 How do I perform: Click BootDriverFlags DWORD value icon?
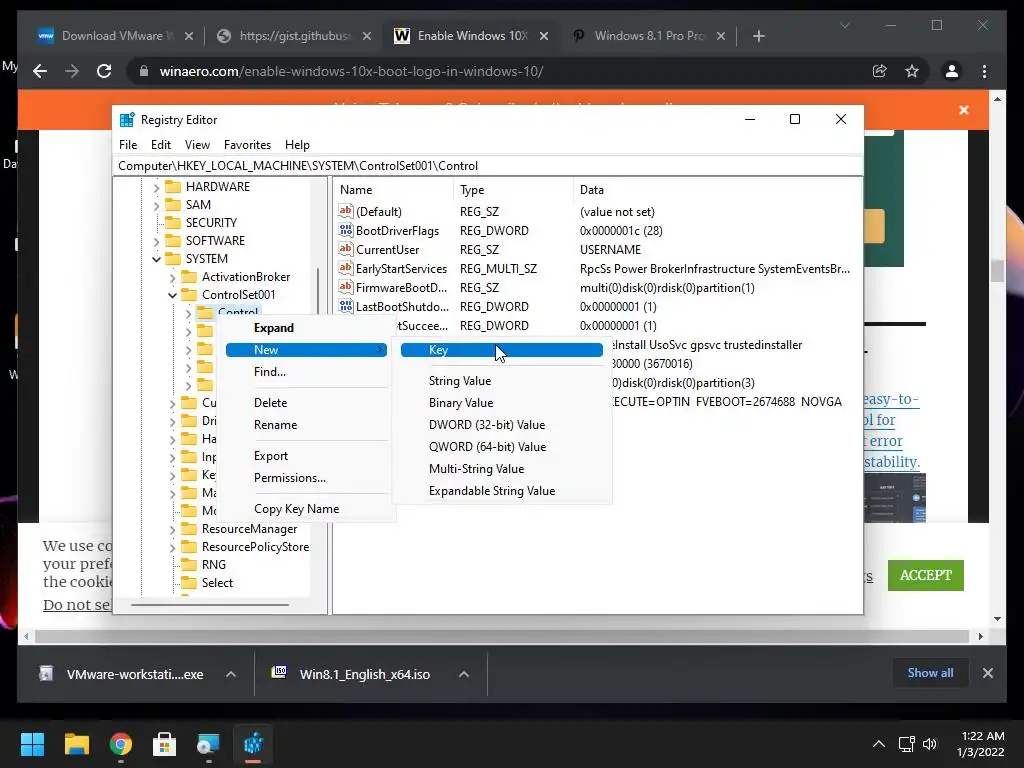(x=345, y=231)
